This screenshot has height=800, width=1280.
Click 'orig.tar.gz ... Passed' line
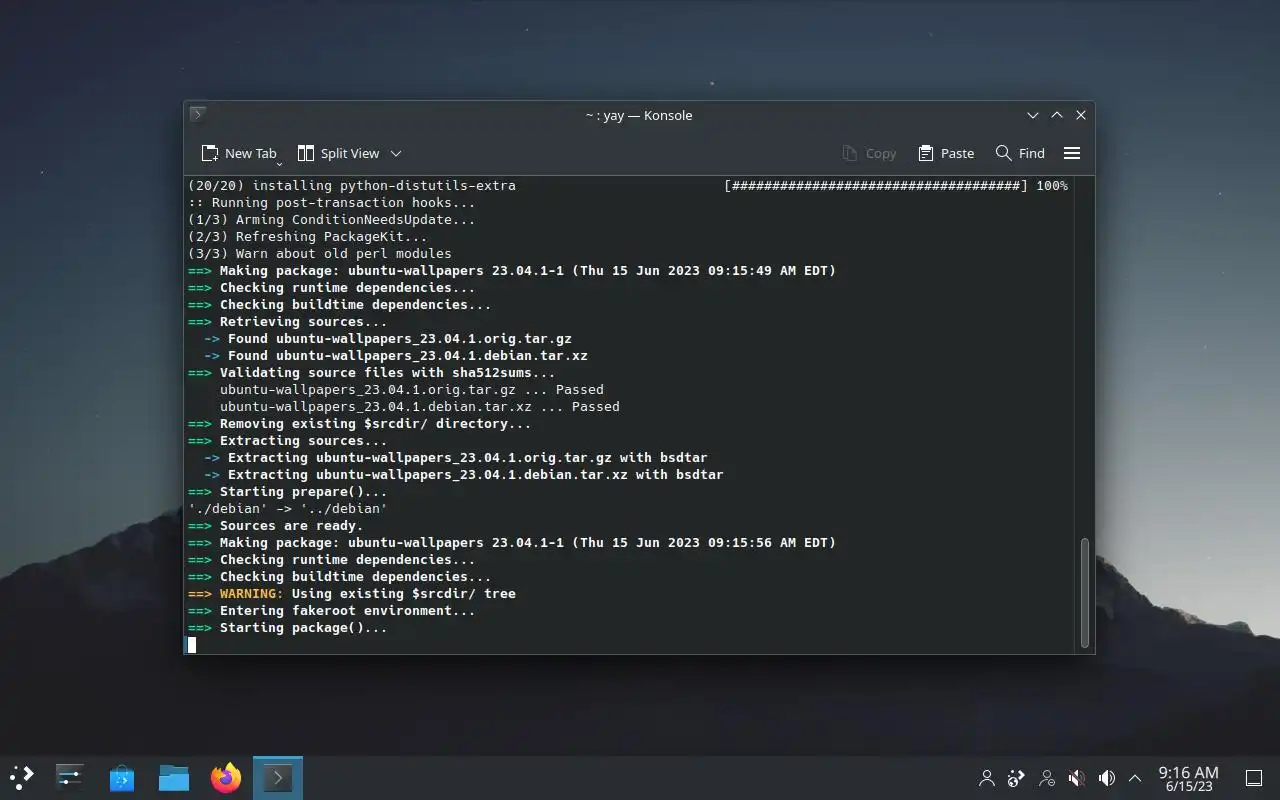pos(412,389)
